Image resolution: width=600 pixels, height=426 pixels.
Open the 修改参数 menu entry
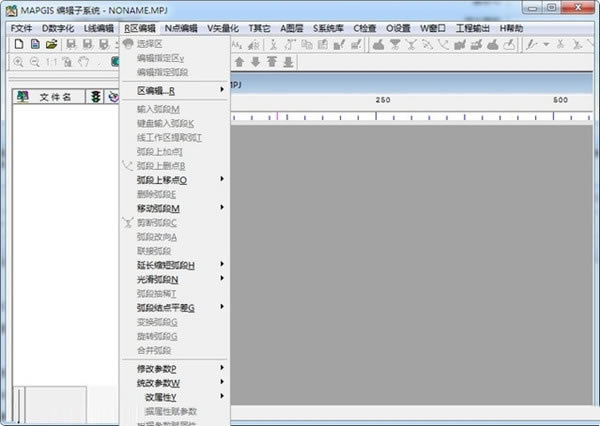175,368
